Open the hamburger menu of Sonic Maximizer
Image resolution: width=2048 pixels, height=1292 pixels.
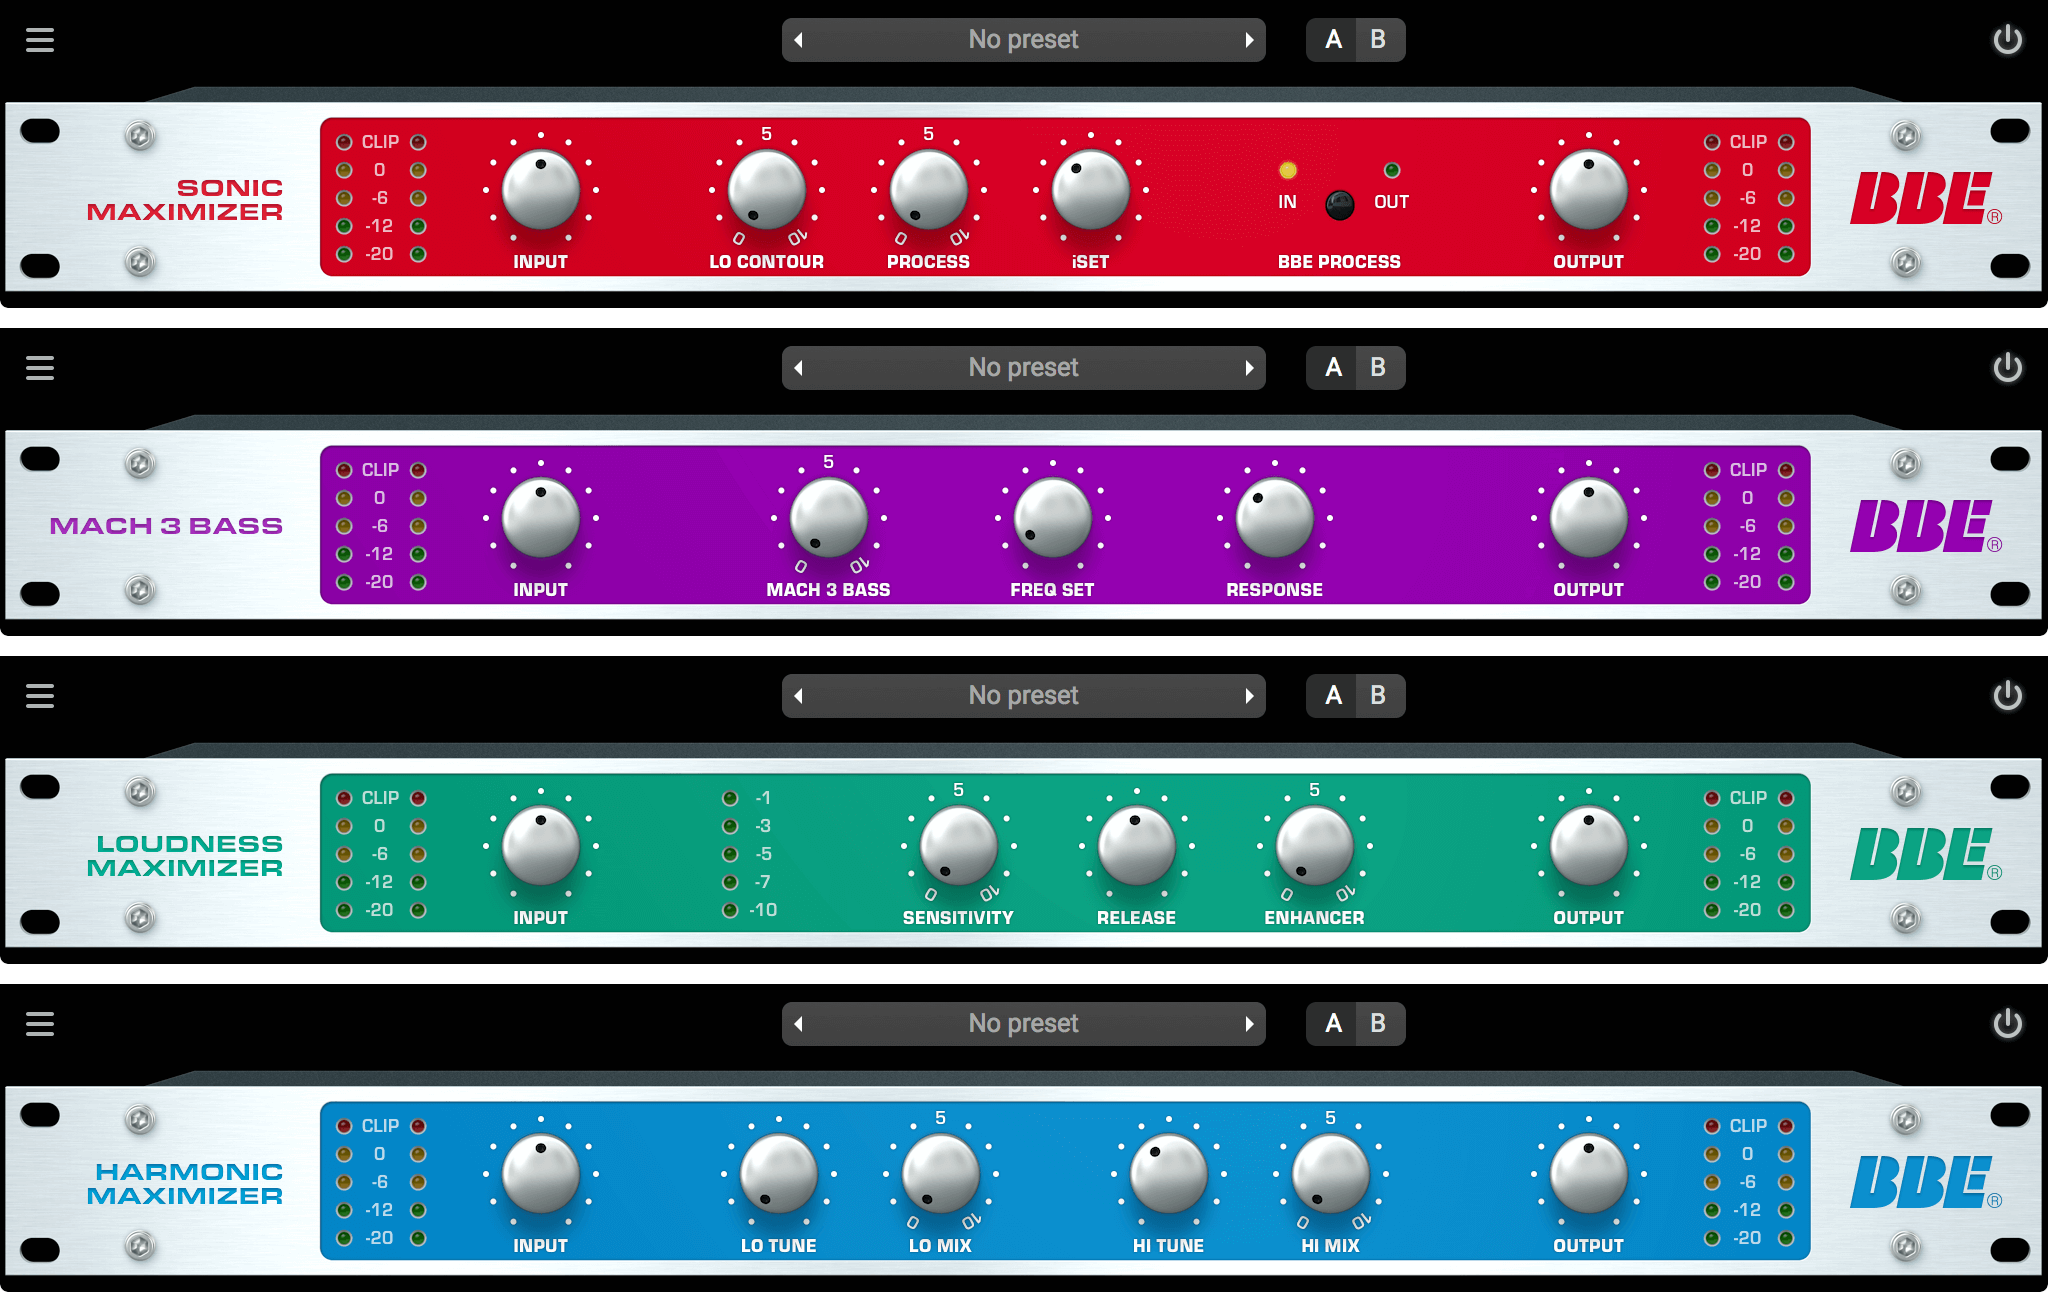[40, 40]
